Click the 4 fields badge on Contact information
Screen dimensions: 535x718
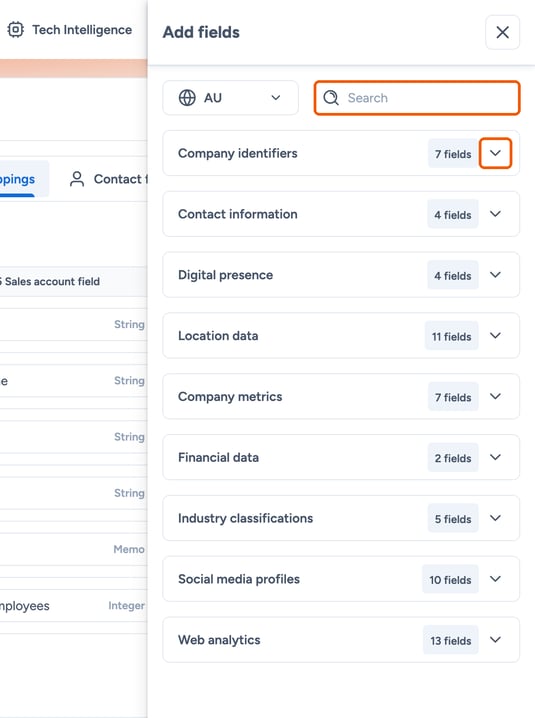(x=453, y=214)
